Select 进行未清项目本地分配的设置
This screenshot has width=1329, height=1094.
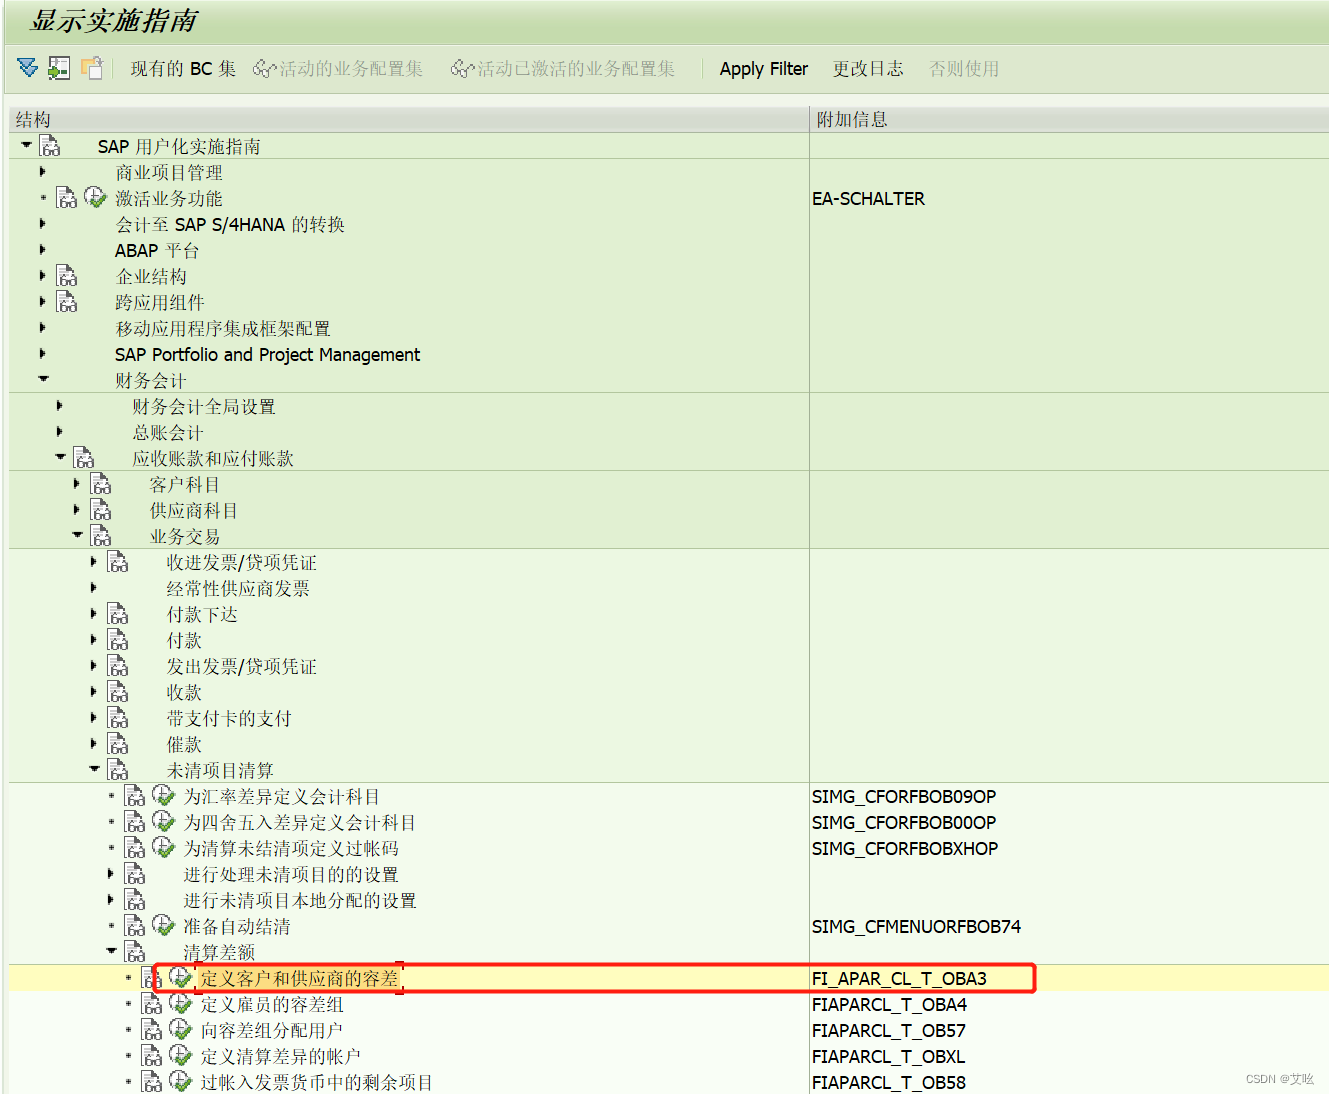pyautogui.click(x=300, y=900)
